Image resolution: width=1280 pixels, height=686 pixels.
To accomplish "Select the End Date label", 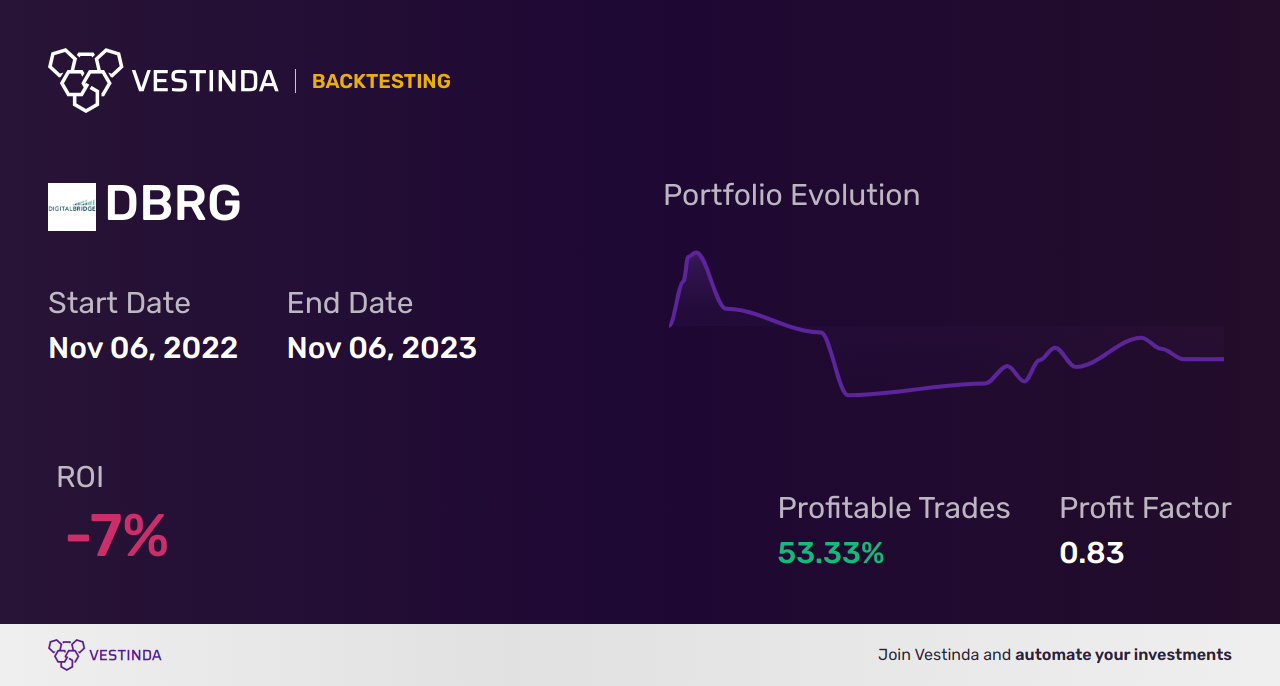I will pyautogui.click(x=350, y=302).
